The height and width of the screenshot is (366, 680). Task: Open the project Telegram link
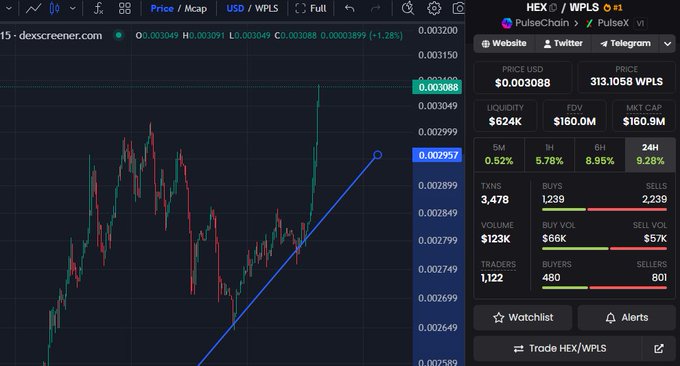point(625,43)
